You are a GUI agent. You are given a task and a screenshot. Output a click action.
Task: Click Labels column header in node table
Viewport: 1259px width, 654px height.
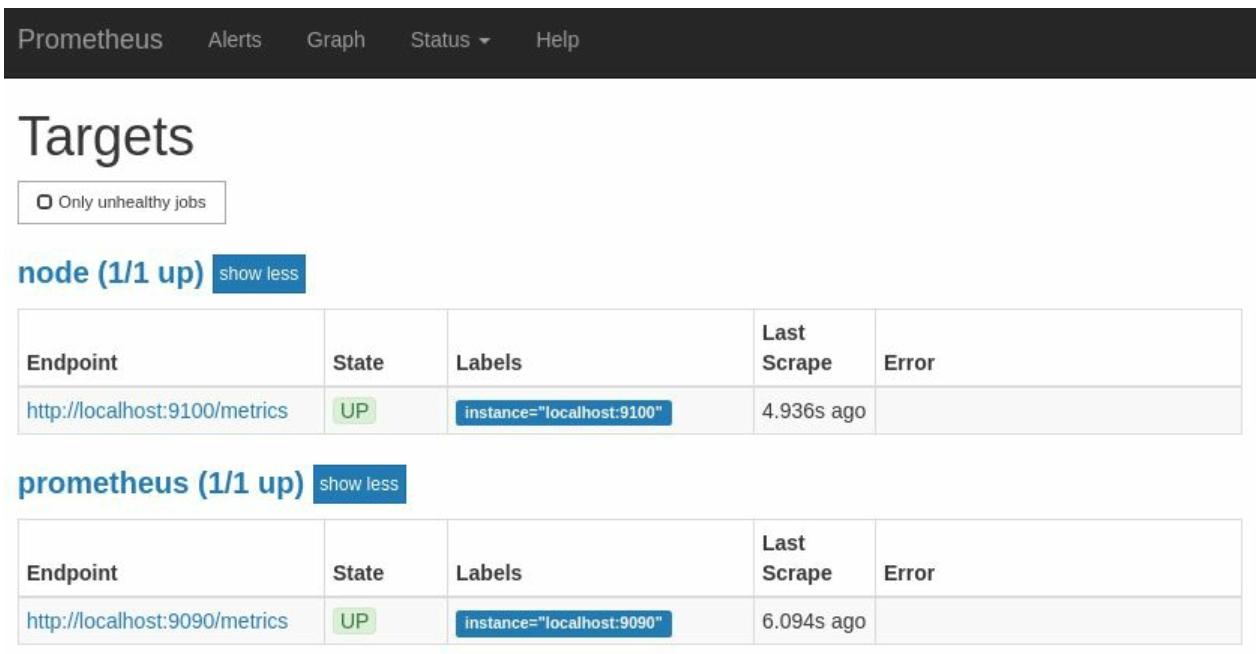tap(489, 363)
